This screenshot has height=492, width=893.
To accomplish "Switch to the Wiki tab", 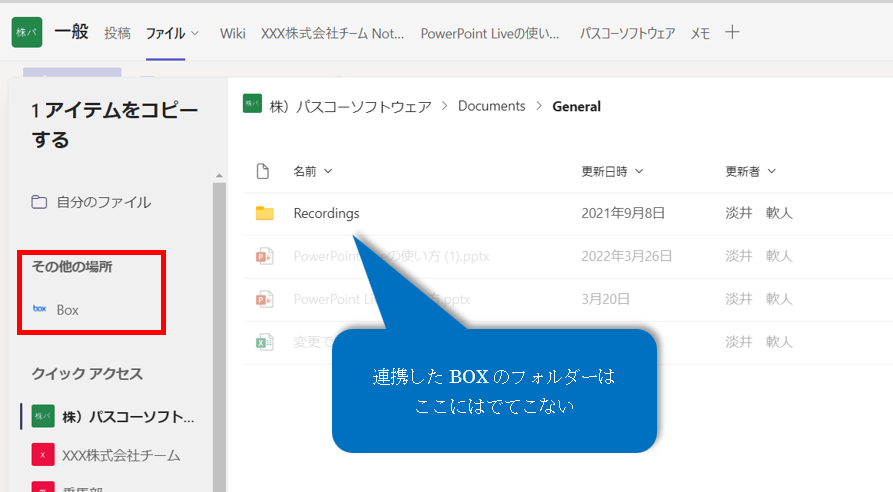I will (233, 33).
